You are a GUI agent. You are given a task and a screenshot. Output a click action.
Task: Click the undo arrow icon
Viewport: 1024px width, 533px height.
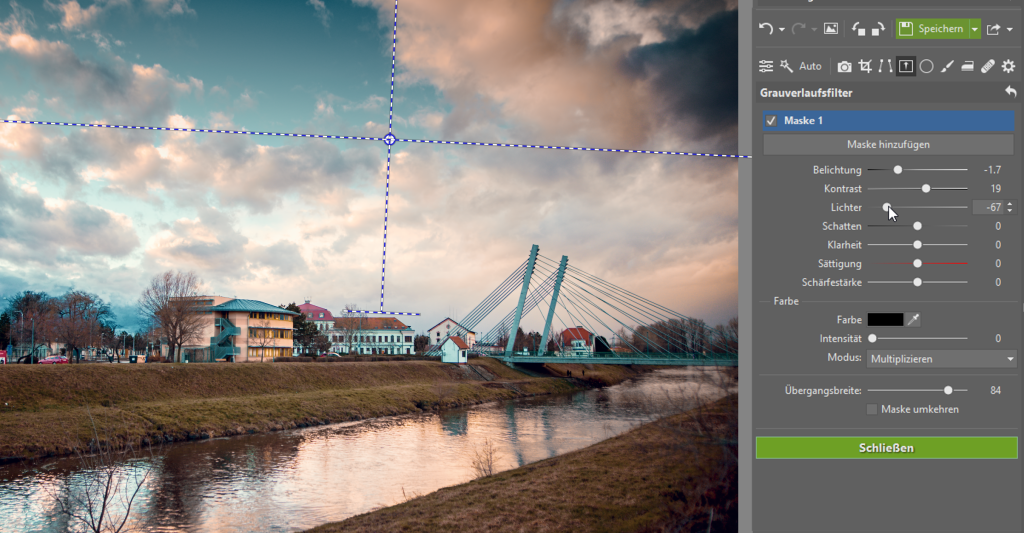(766, 30)
